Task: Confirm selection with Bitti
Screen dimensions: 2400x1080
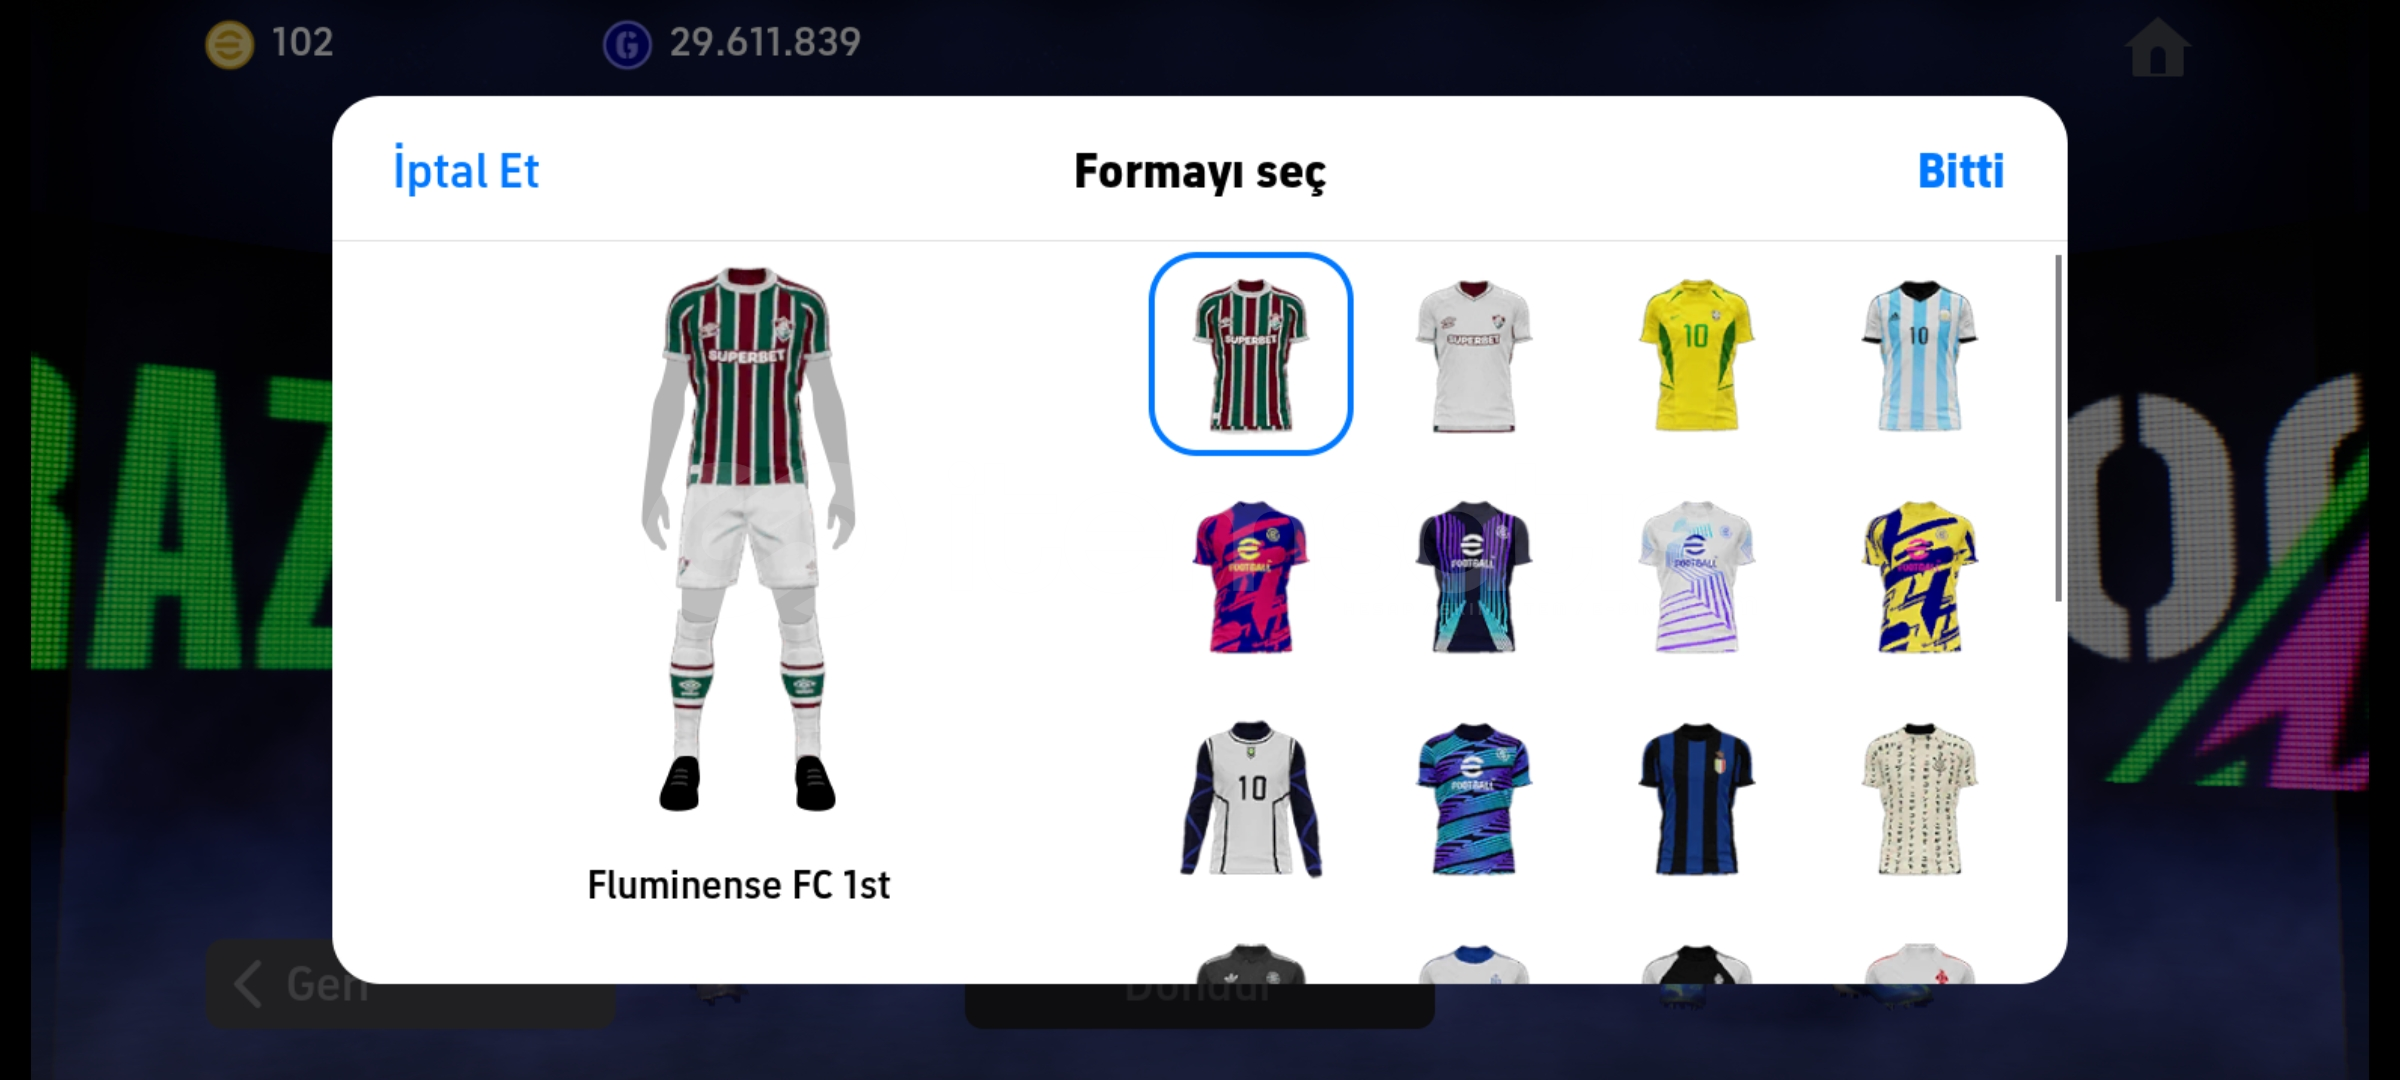Action: pos(1960,171)
